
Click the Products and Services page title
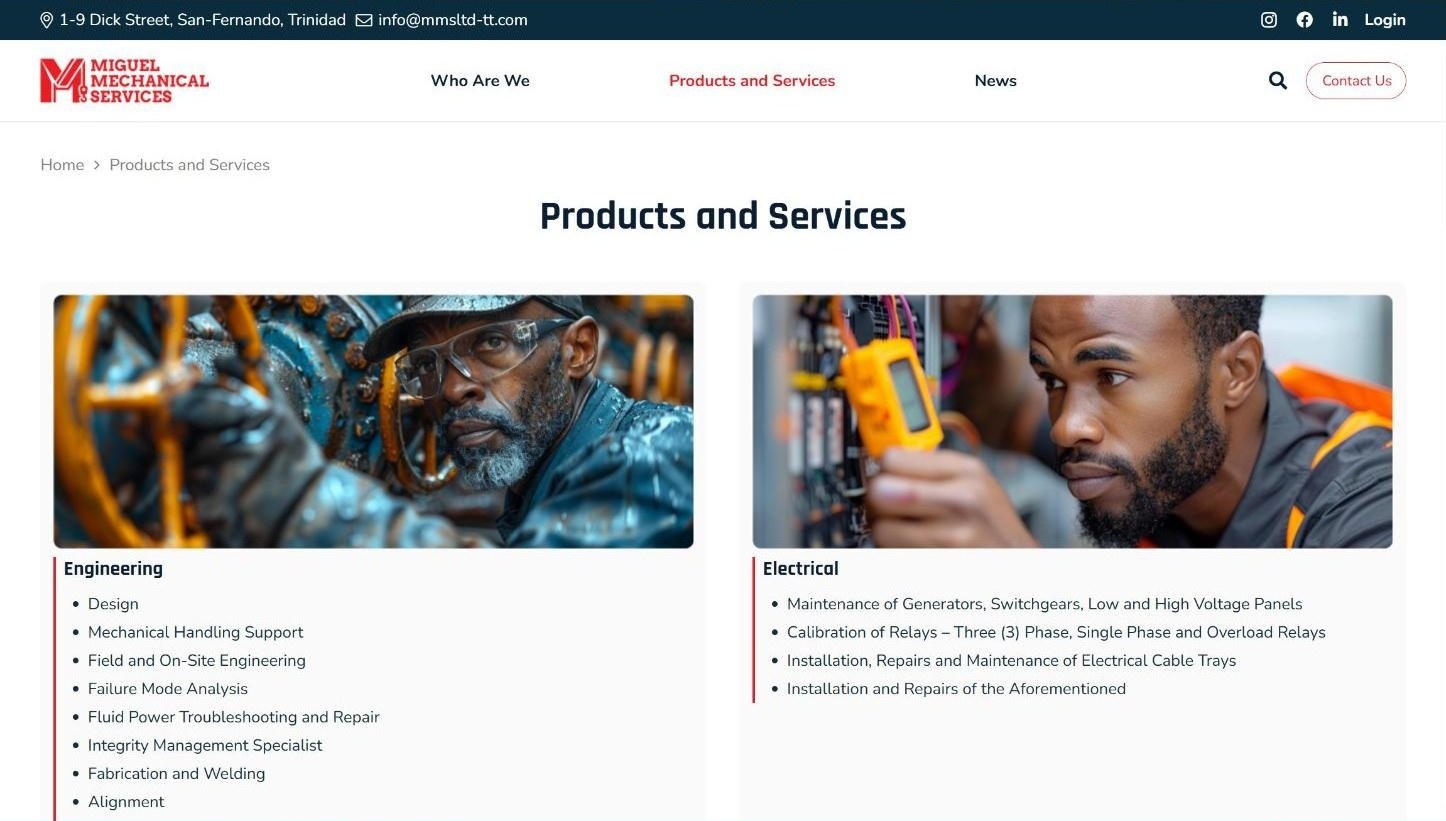[x=723, y=216]
